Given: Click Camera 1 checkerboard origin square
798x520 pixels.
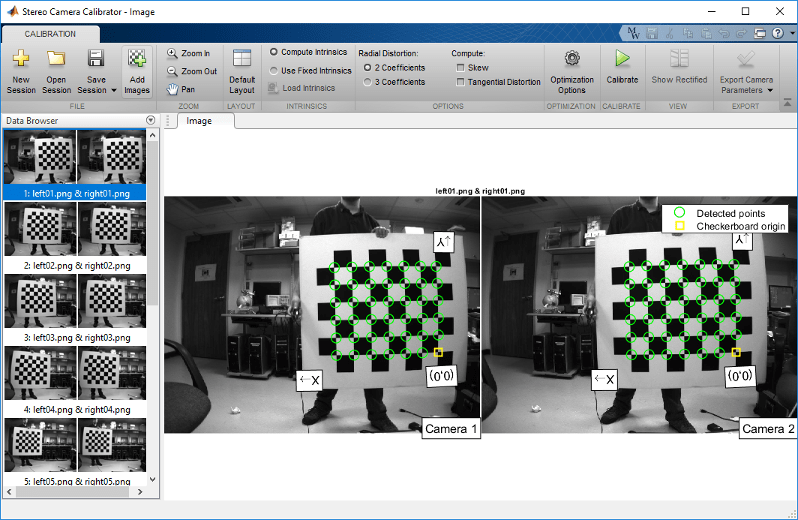Looking at the screenshot, I should tap(439, 352).
